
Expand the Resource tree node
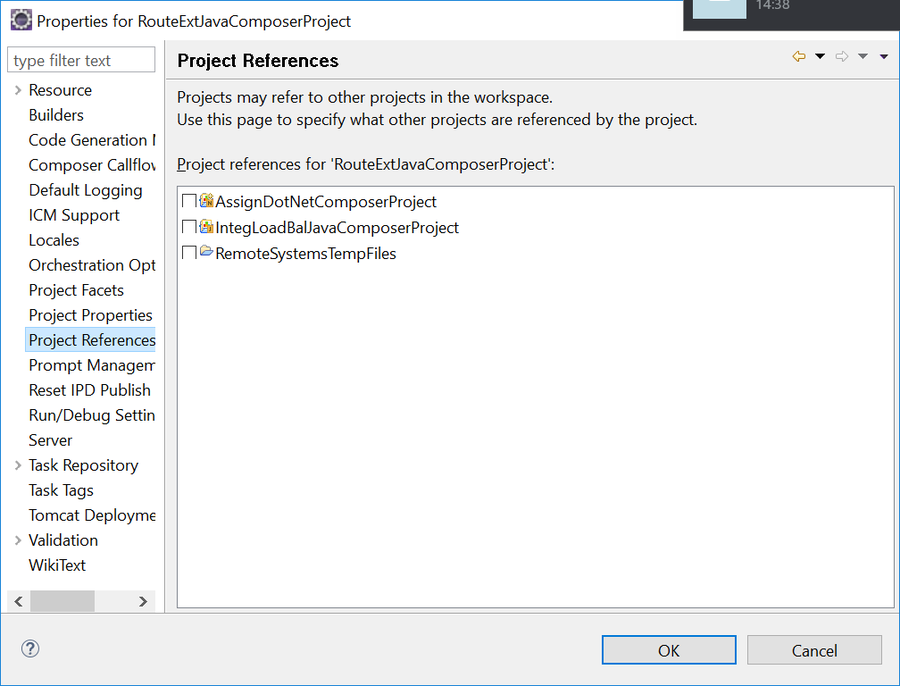tap(18, 90)
